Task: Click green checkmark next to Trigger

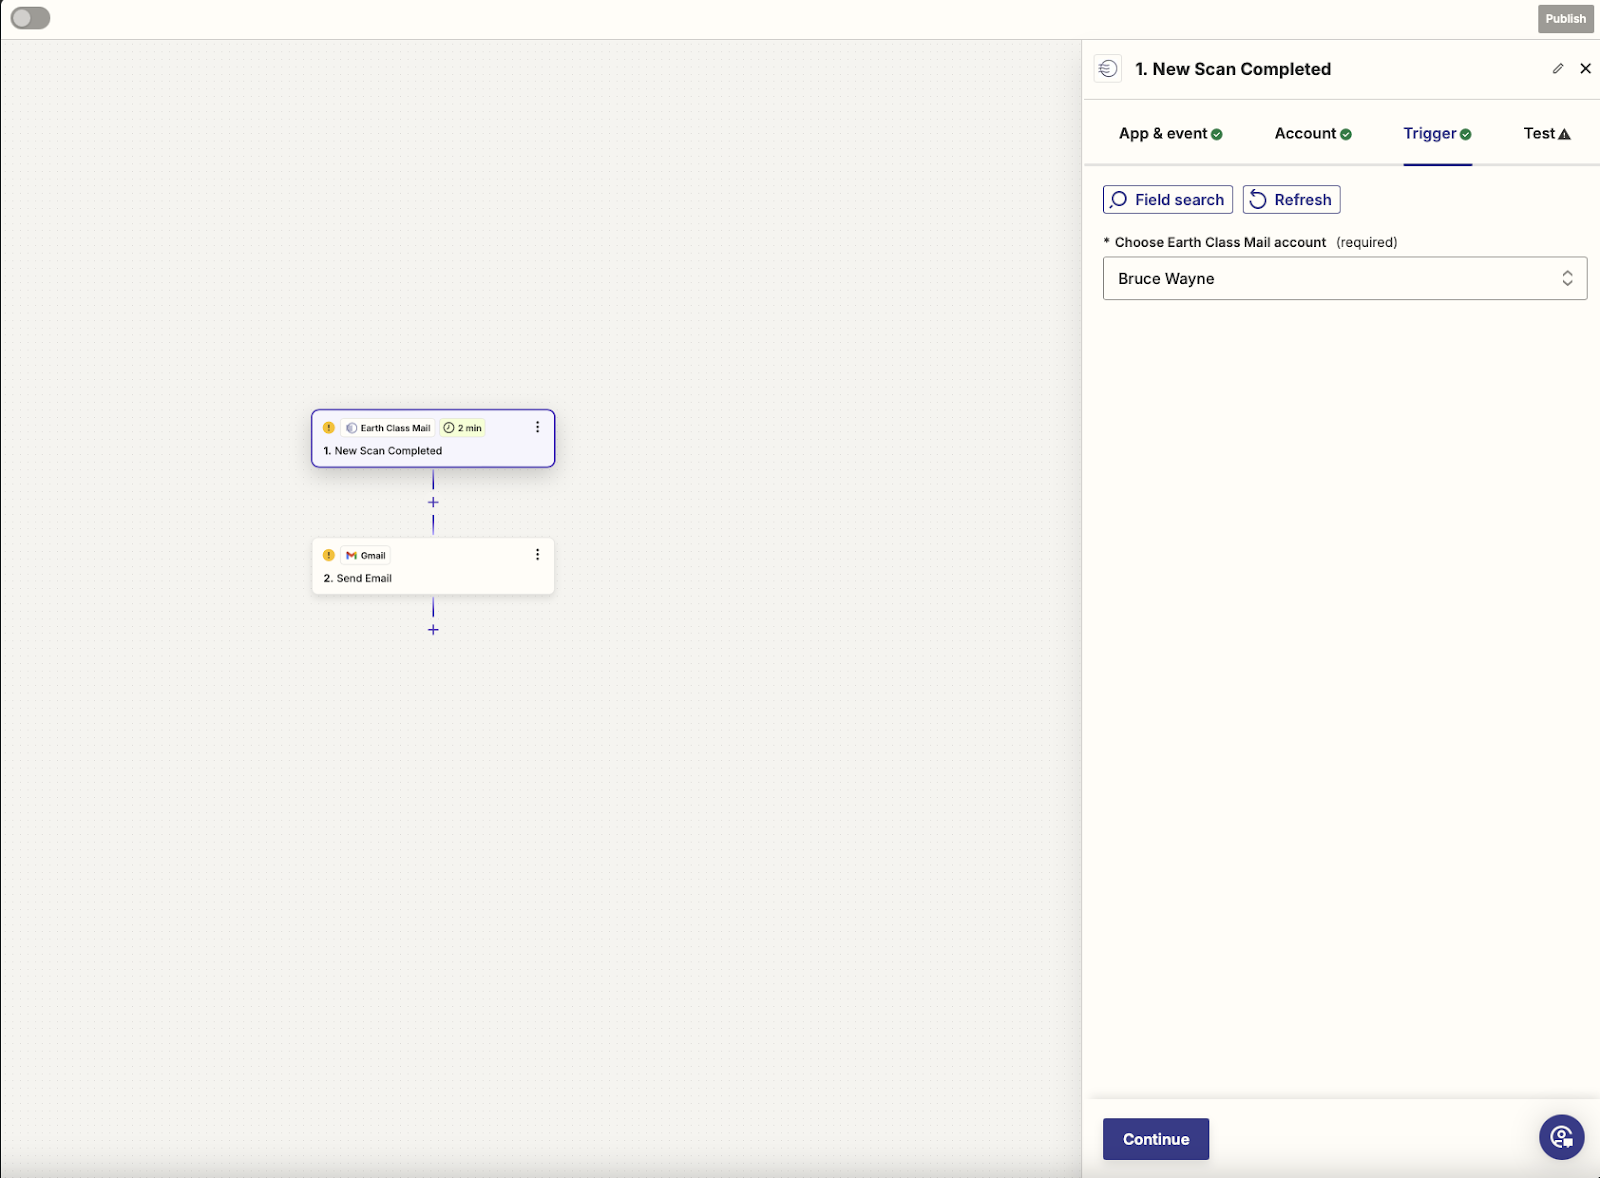Action: (x=1466, y=135)
